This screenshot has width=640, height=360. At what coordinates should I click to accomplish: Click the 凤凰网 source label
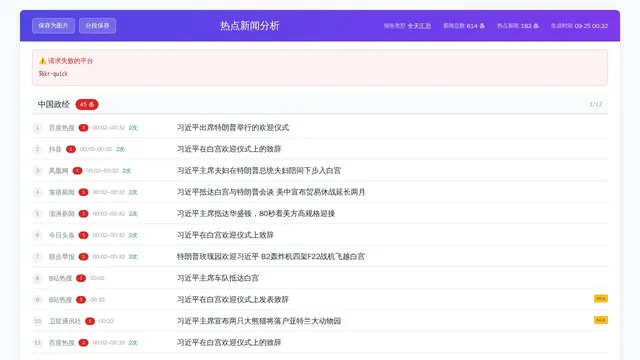58,171
